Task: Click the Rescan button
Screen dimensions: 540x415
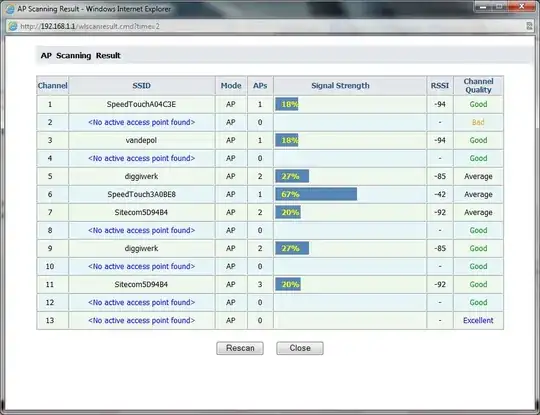Action: coord(240,348)
